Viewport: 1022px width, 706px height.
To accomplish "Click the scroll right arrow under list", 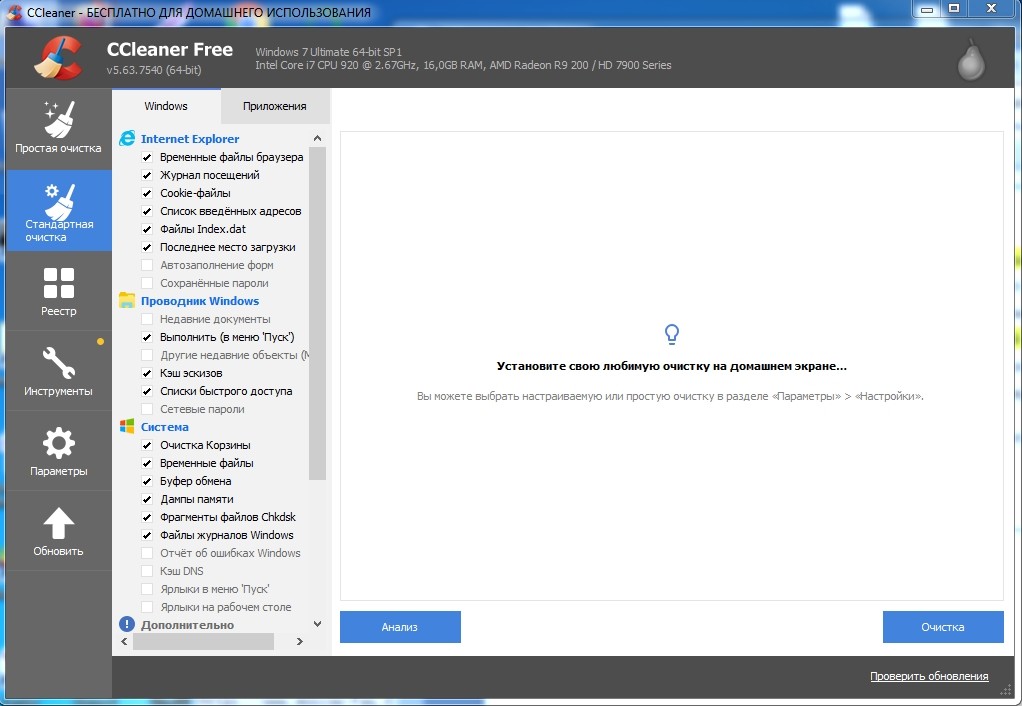I will click(300, 641).
